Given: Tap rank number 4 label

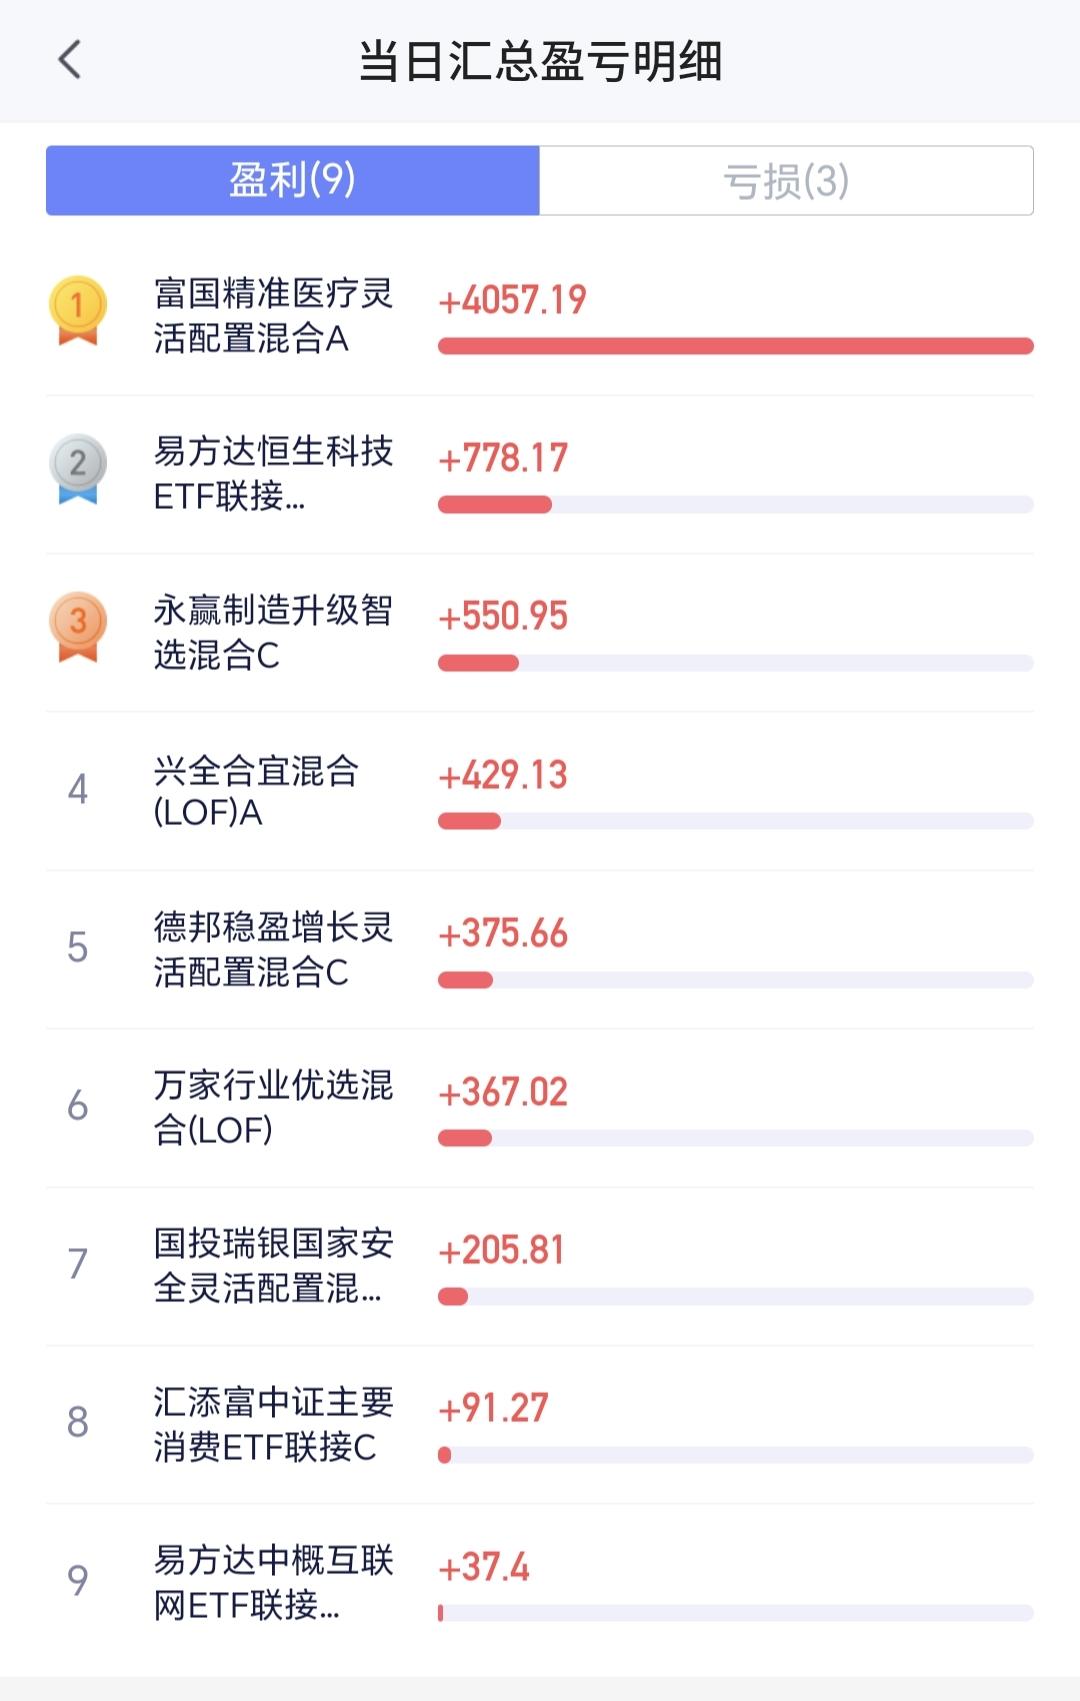Looking at the screenshot, I should tap(78, 790).
